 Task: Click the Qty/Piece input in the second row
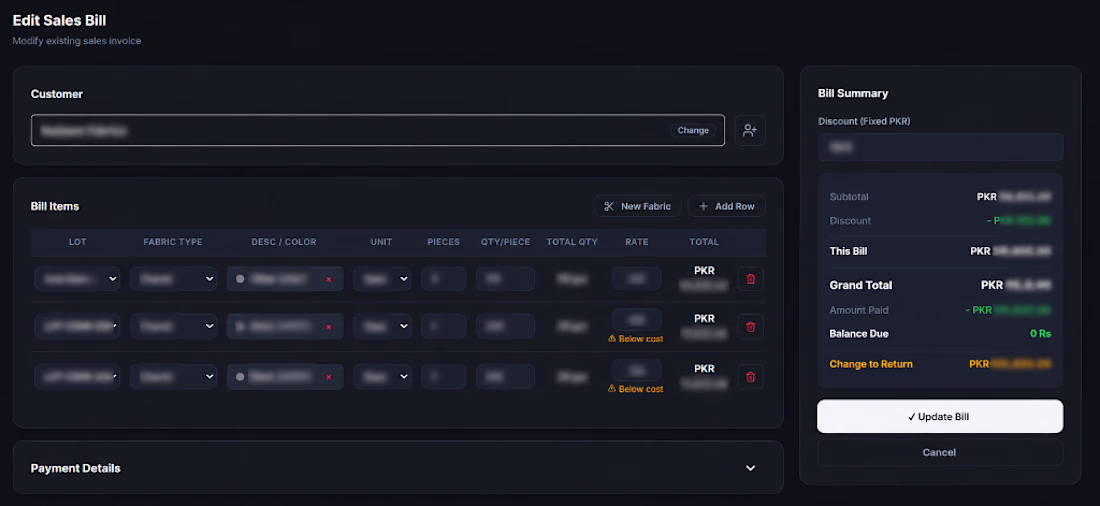coord(505,326)
